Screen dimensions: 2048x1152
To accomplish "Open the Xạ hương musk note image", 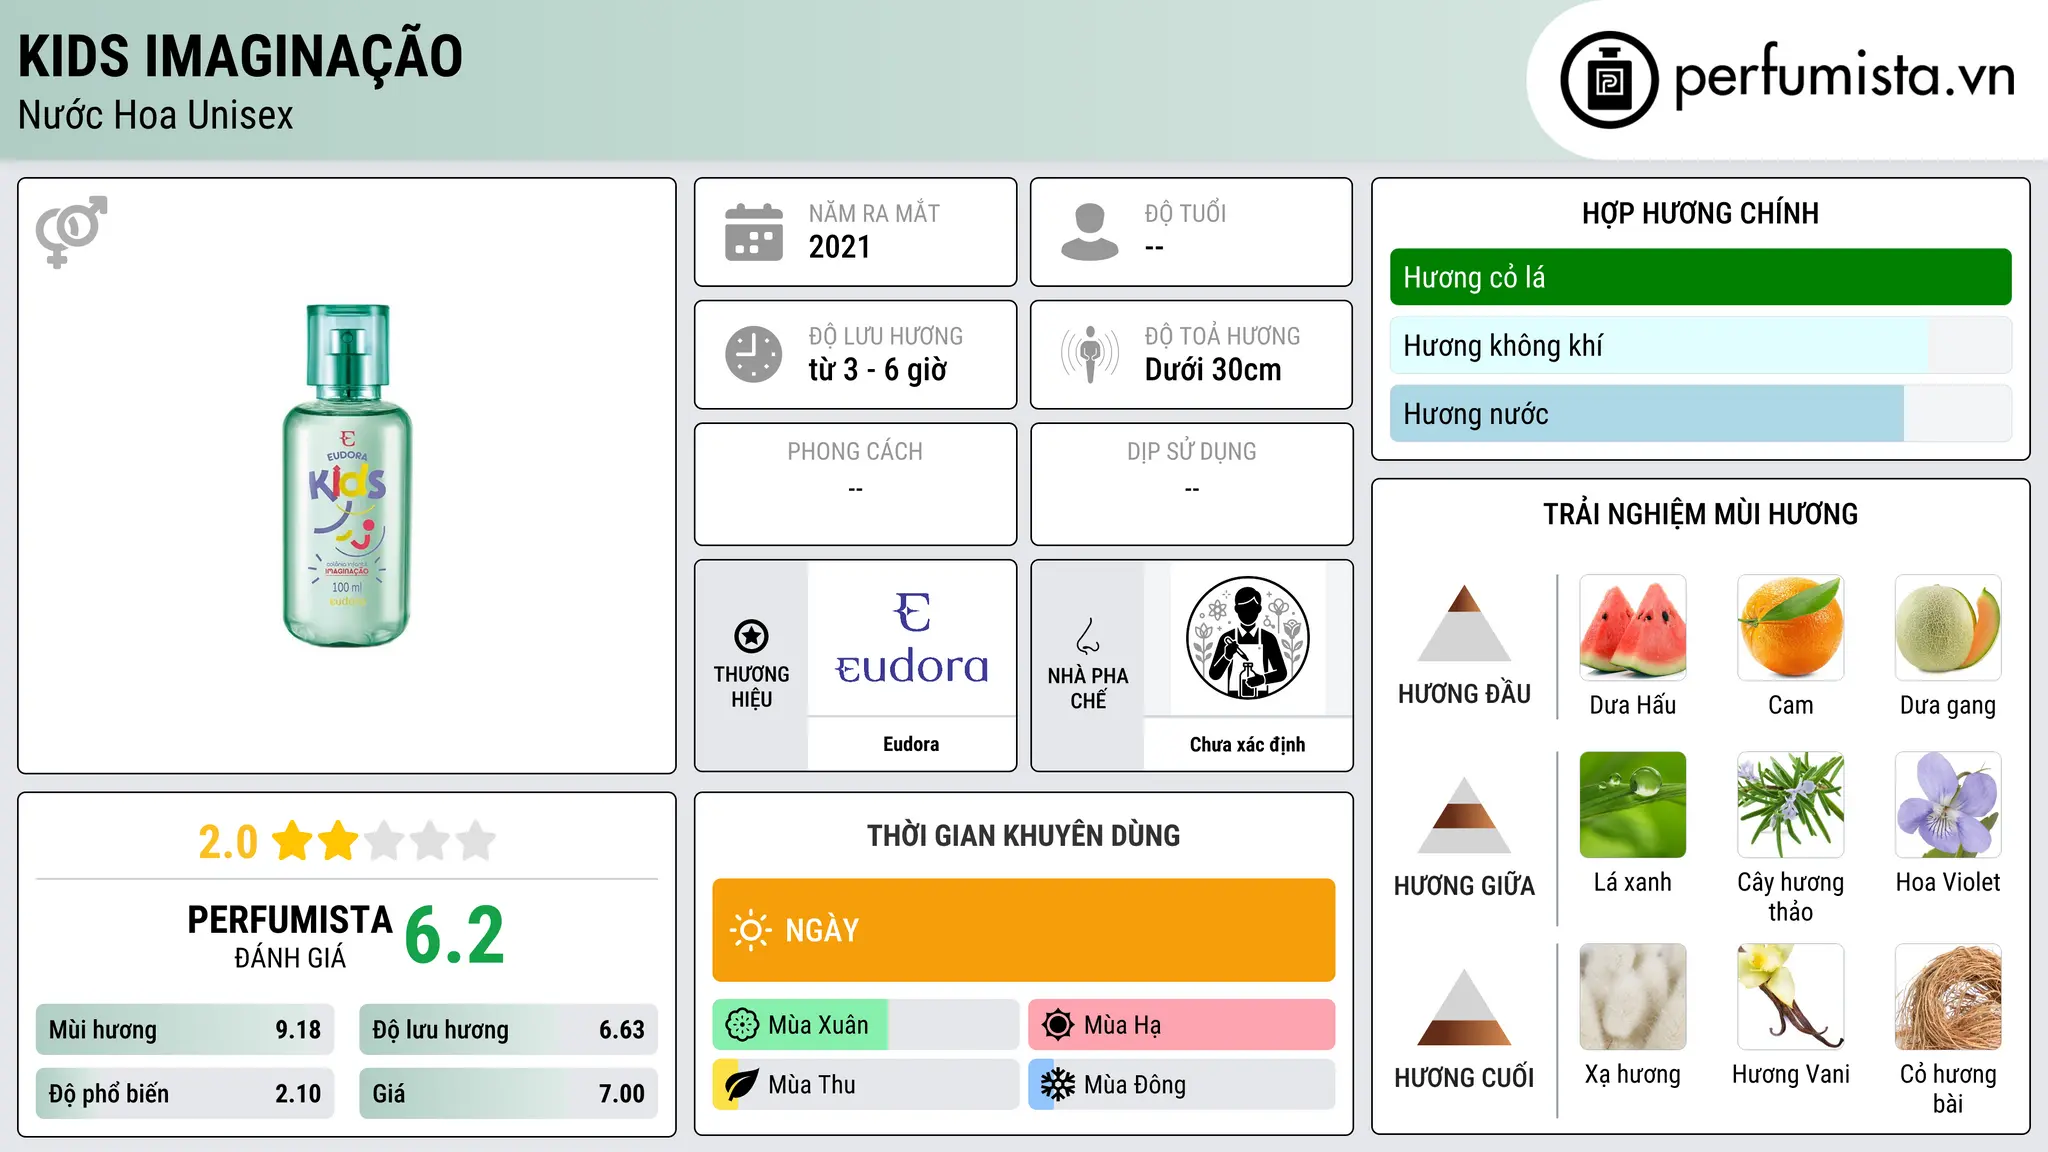I will pos(1633,996).
